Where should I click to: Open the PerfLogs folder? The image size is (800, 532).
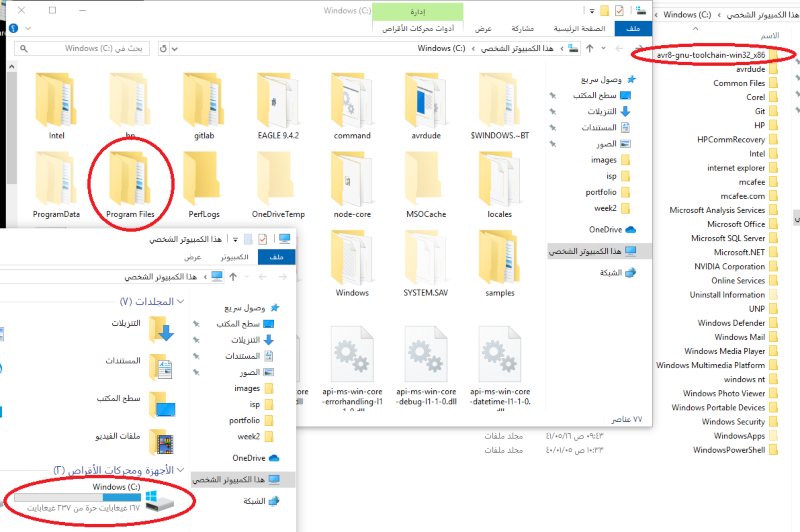click(204, 186)
